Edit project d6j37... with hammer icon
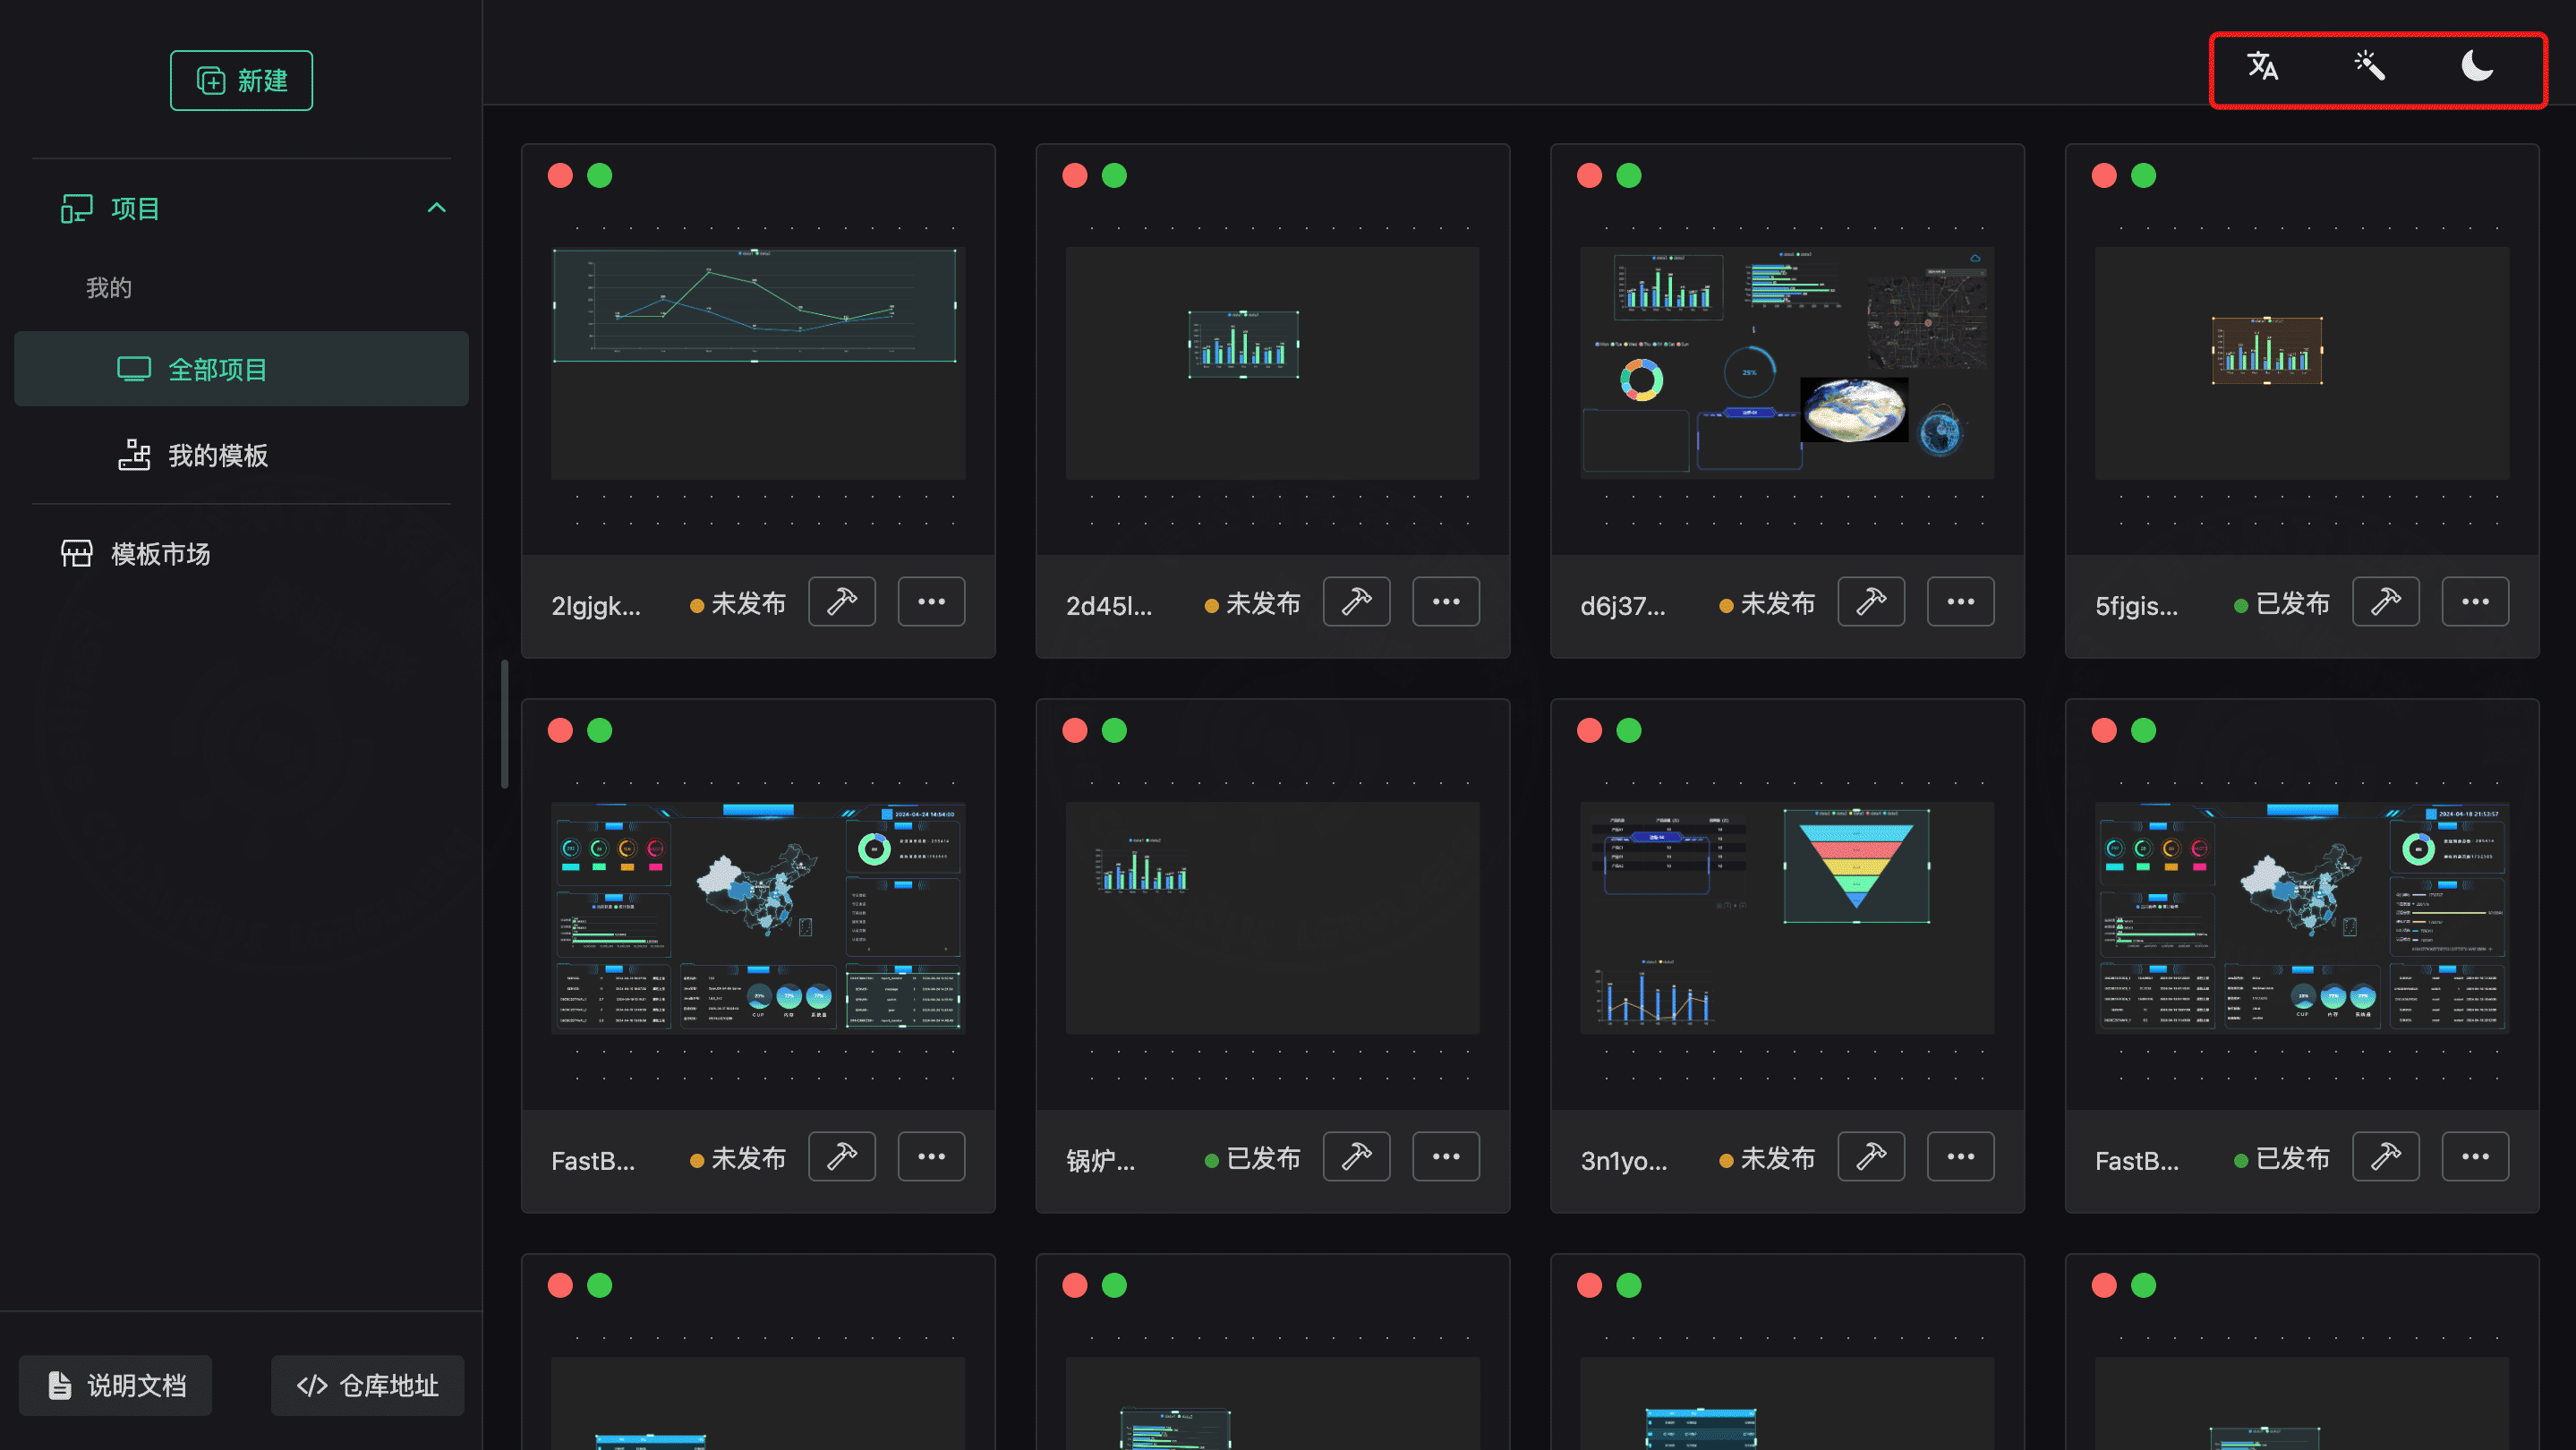This screenshot has height=1450, width=2576. pyautogui.click(x=1871, y=602)
